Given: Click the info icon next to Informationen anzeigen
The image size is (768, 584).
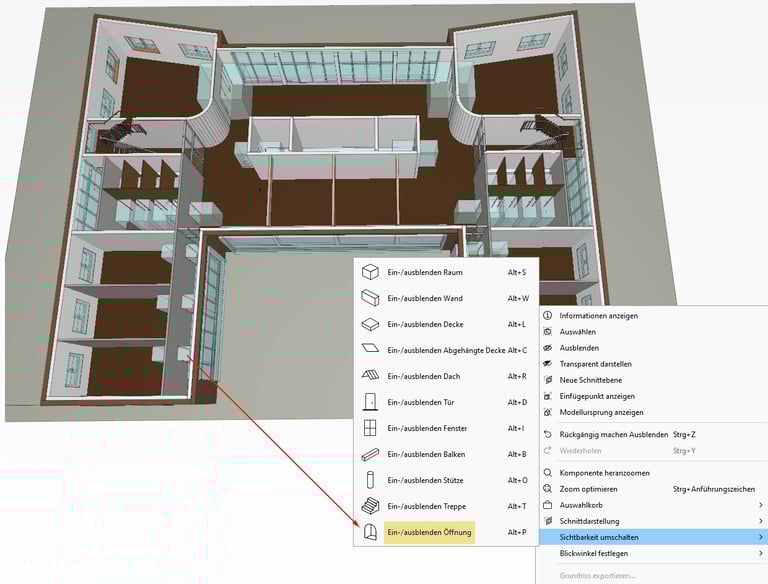Looking at the screenshot, I should (x=548, y=316).
